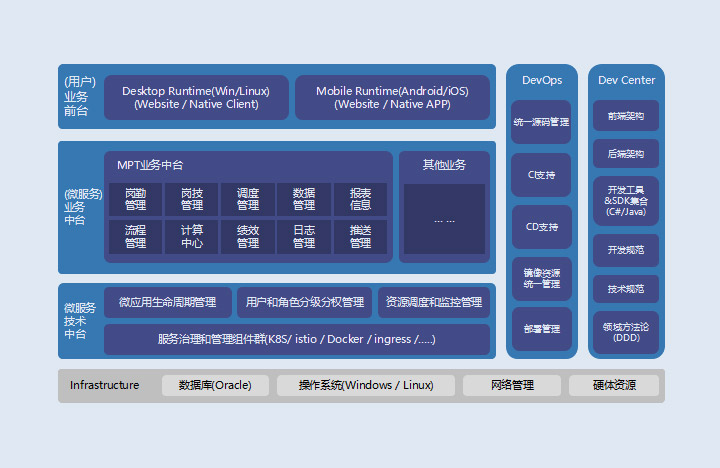Select the 计算中心 module tile
This screenshot has width=720, height=468.
click(x=191, y=237)
